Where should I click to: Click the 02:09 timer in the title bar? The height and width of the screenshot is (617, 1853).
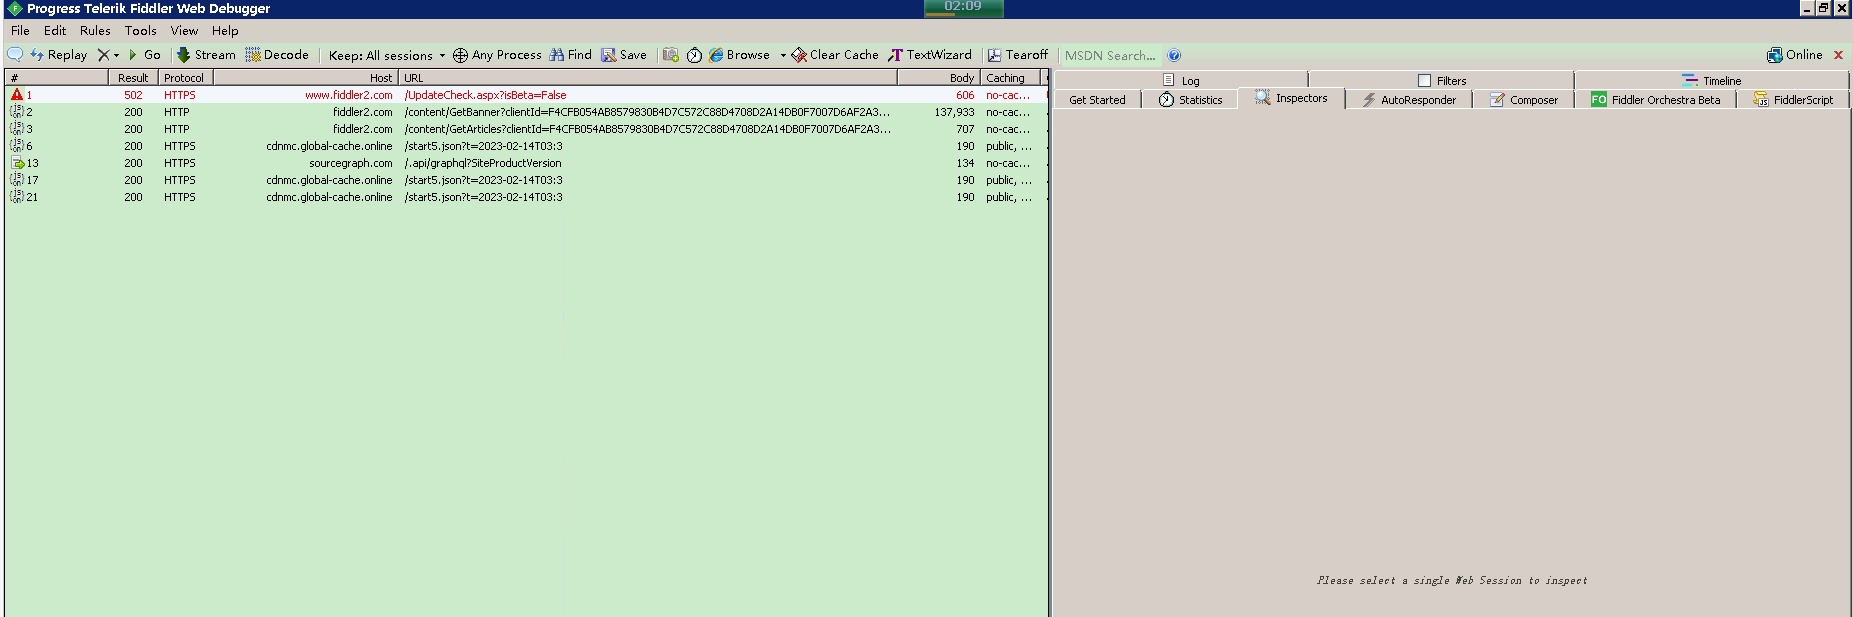963,8
